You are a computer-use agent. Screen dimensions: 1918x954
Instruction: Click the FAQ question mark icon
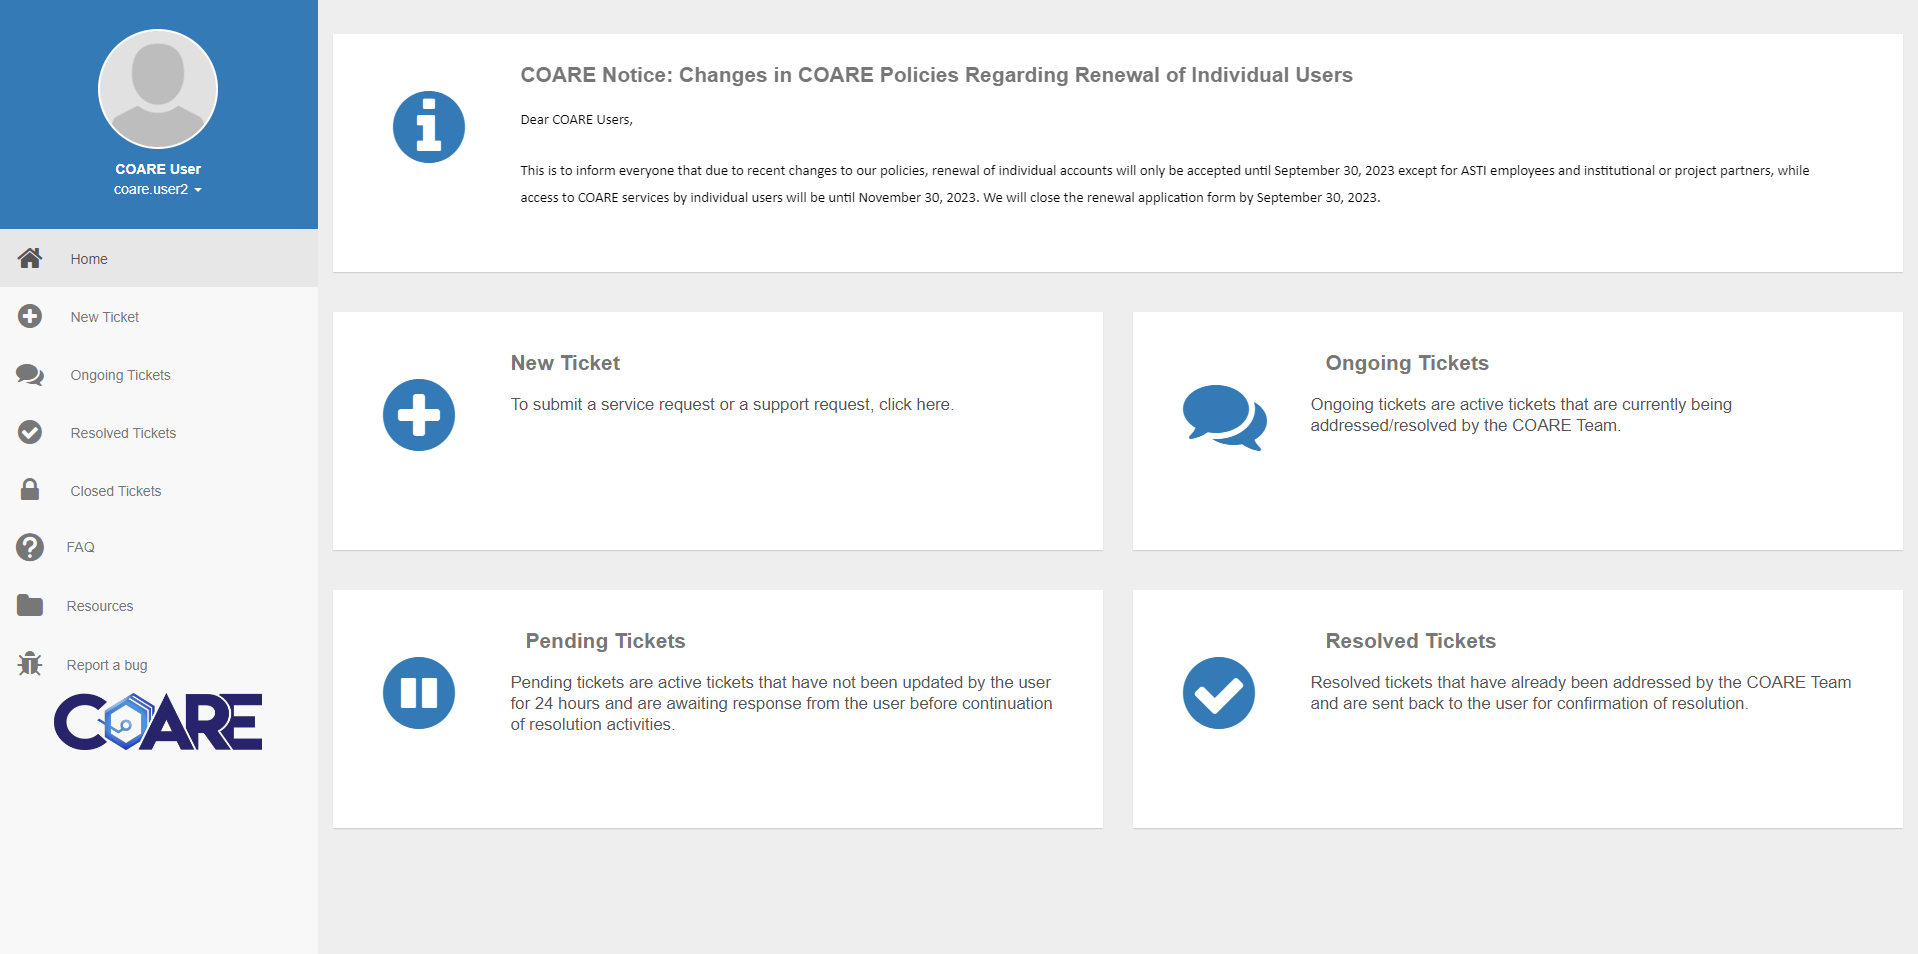(x=30, y=547)
